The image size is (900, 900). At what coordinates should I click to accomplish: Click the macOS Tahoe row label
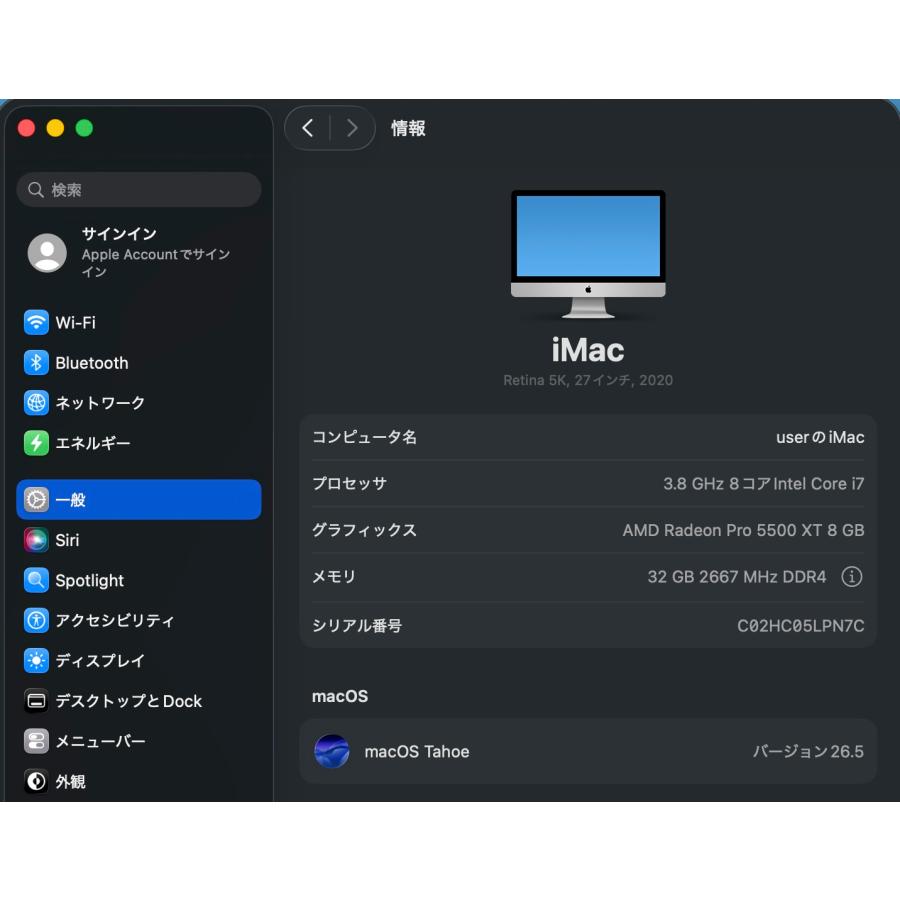417,751
